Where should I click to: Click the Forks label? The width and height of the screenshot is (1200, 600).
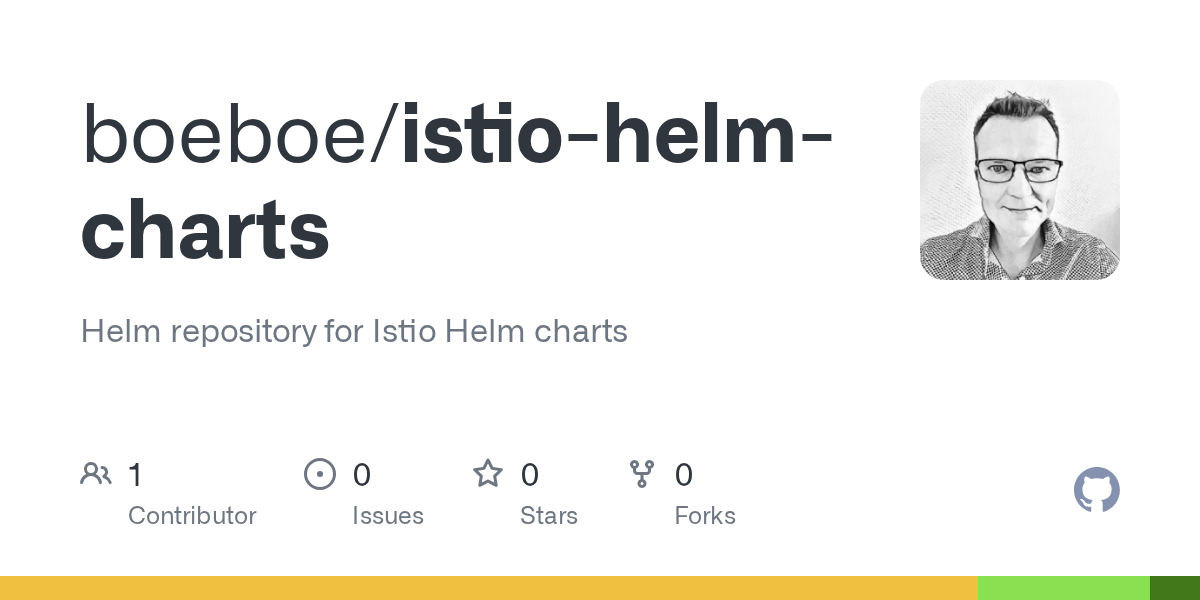click(x=705, y=516)
